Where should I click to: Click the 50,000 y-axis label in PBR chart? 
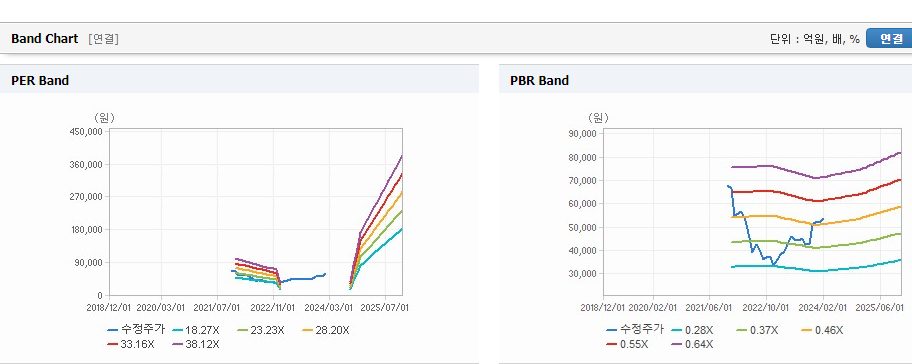pos(583,227)
